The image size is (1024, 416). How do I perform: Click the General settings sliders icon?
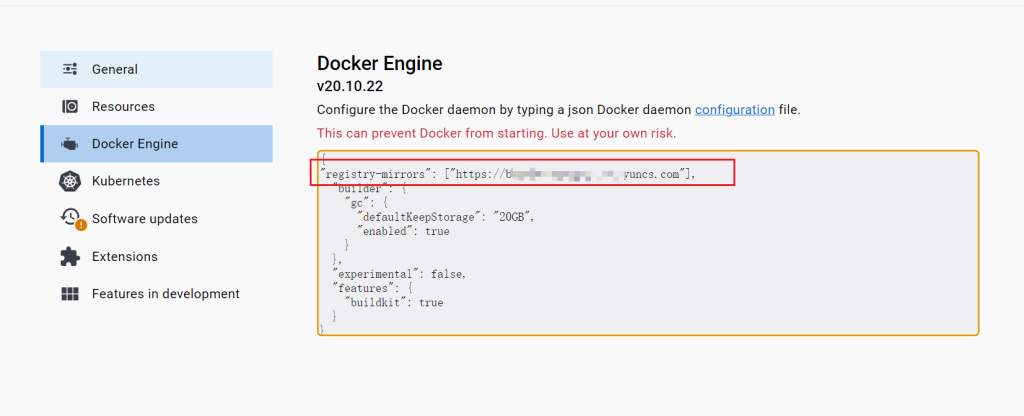pyautogui.click(x=70, y=69)
